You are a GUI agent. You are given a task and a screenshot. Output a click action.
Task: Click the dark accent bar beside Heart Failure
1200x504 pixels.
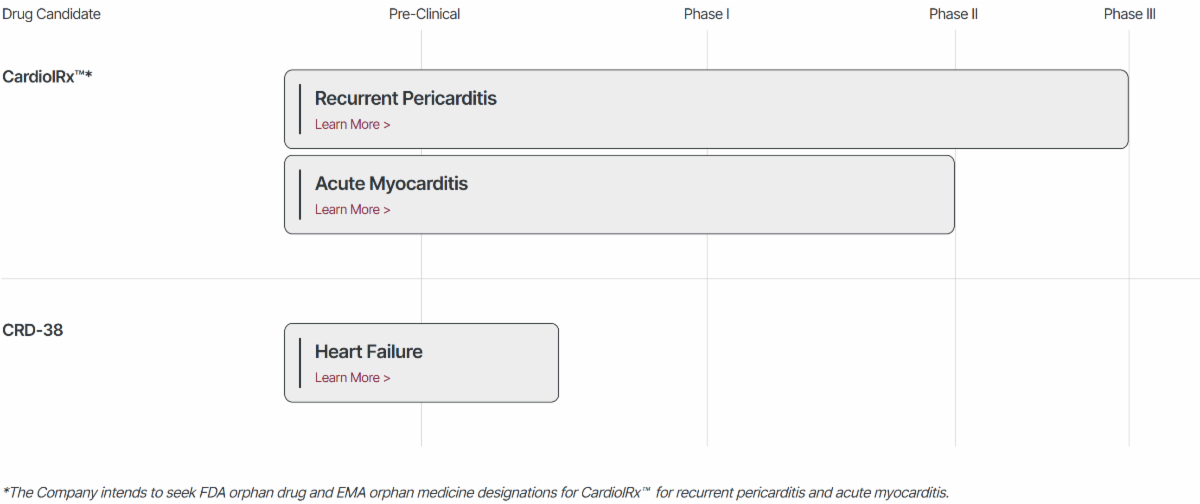pos(300,362)
